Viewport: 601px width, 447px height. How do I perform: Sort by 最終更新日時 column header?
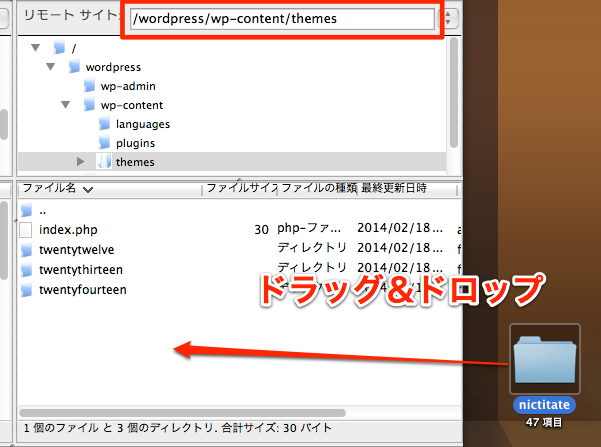[x=407, y=188]
